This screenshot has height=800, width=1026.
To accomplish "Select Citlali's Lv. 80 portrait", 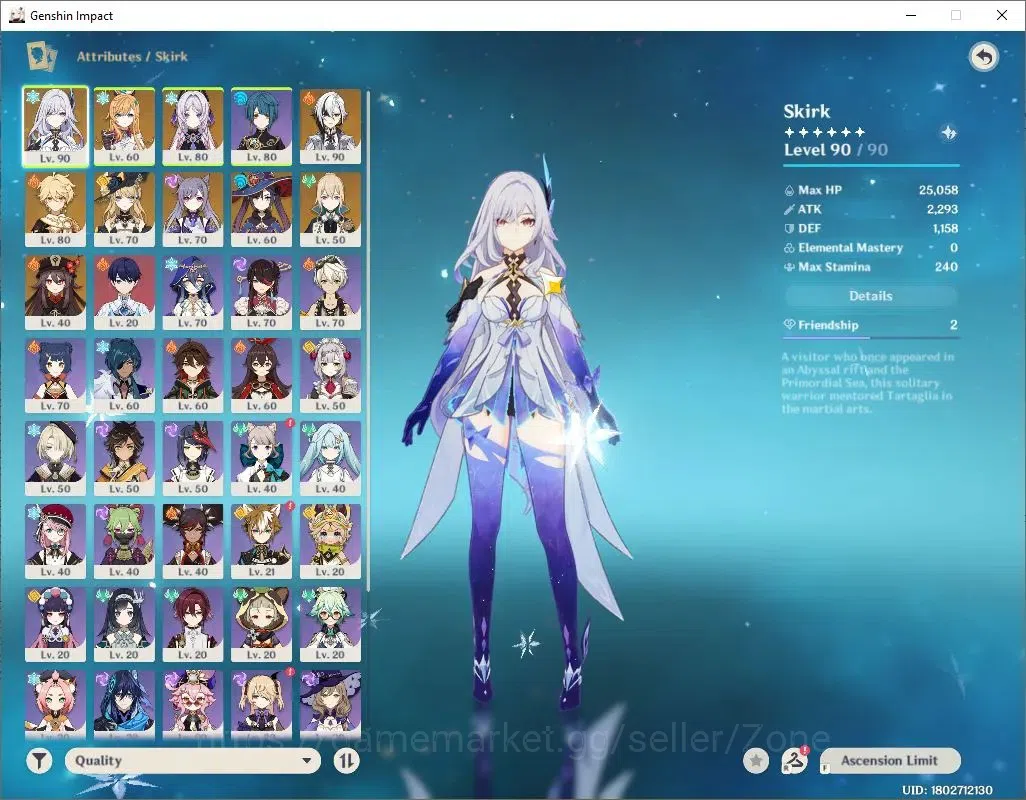I will point(193,127).
